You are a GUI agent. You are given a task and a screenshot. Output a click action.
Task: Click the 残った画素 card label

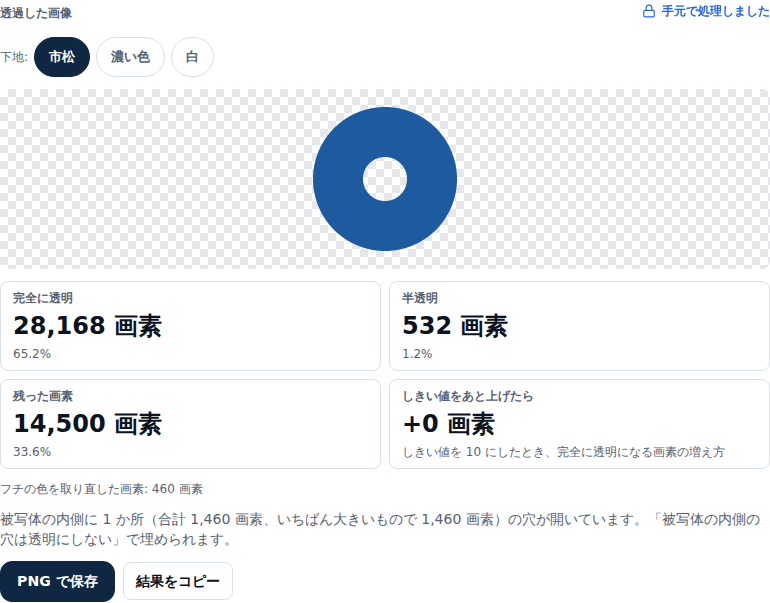coord(43,396)
